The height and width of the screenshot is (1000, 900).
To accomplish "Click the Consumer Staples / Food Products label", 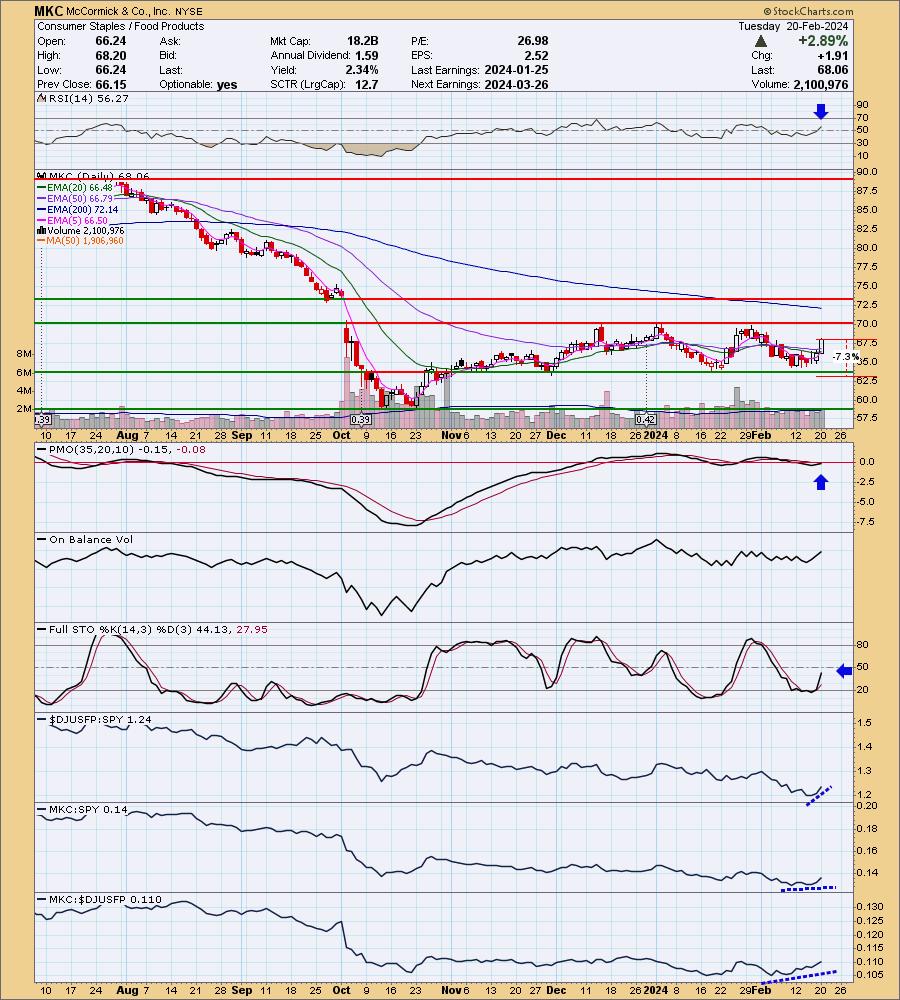I will (x=121, y=26).
